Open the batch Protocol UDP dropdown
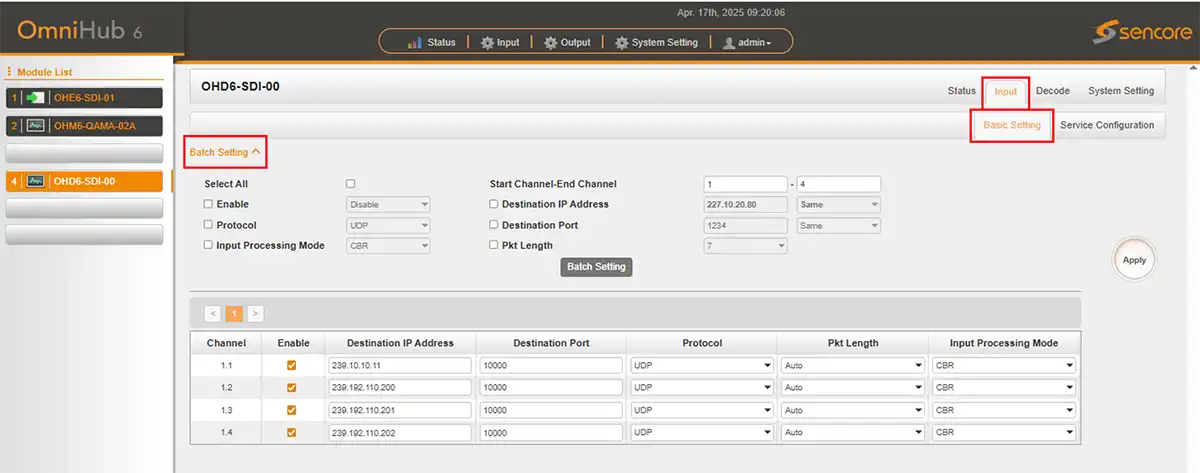This screenshot has width=1200, height=473. click(387, 226)
